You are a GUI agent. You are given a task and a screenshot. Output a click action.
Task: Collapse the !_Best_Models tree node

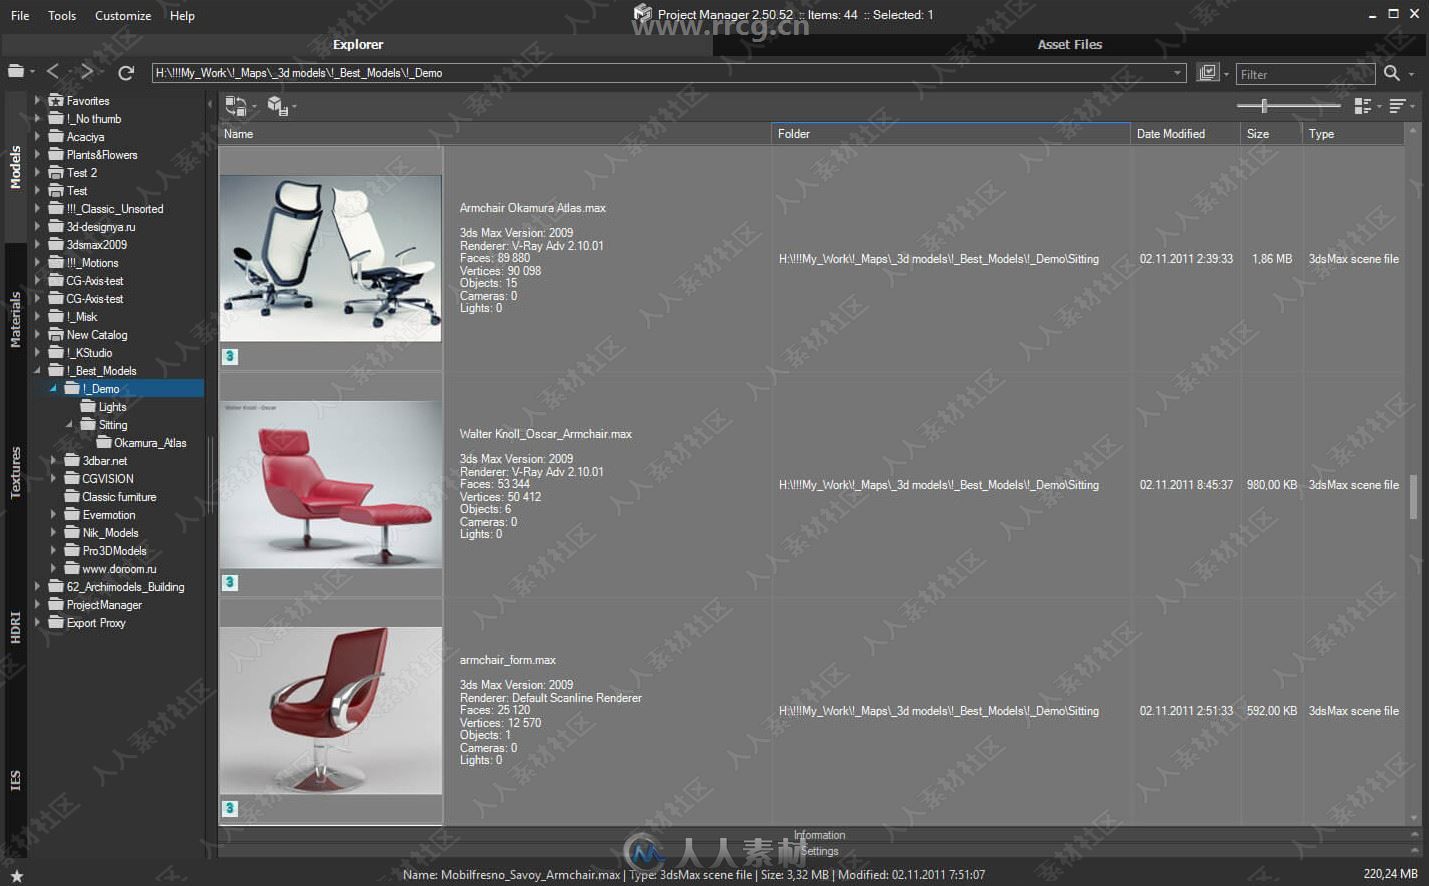[38, 370]
